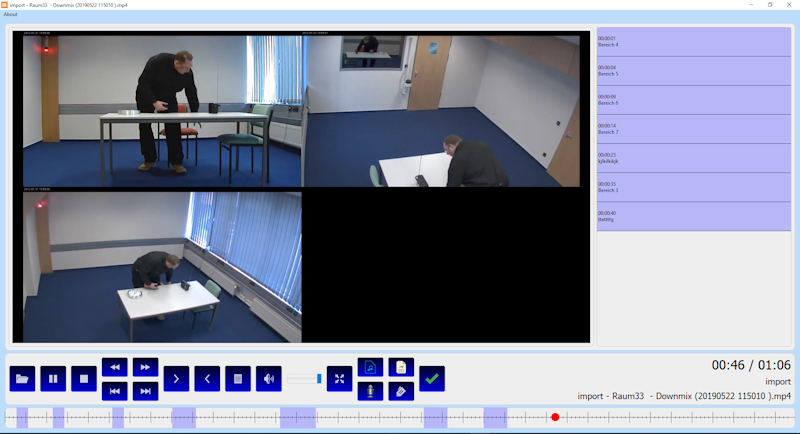This screenshot has height=434, width=800.
Task: Pause the video playback
Action: pyautogui.click(x=53, y=379)
